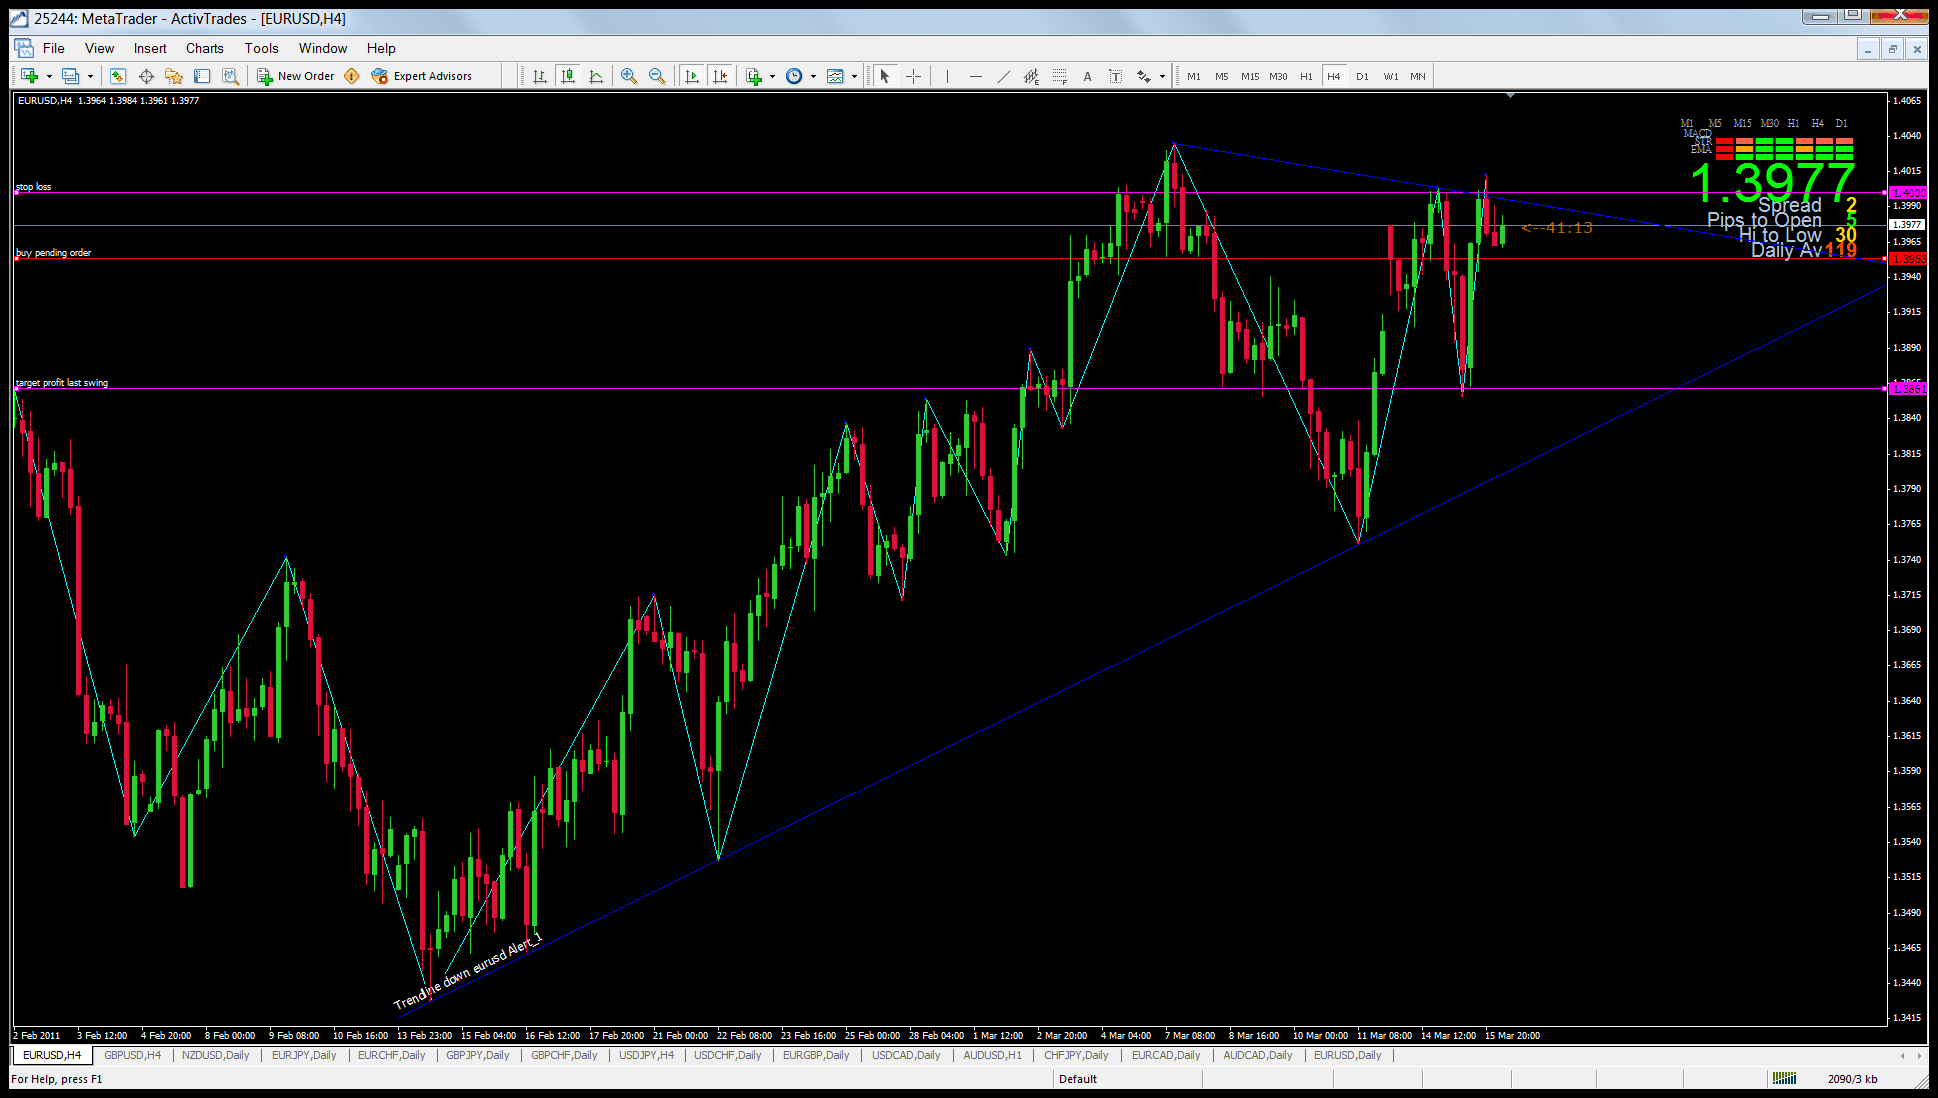The height and width of the screenshot is (1098, 1938).
Task: Select the Horizontal line tool
Action: pos(975,76)
